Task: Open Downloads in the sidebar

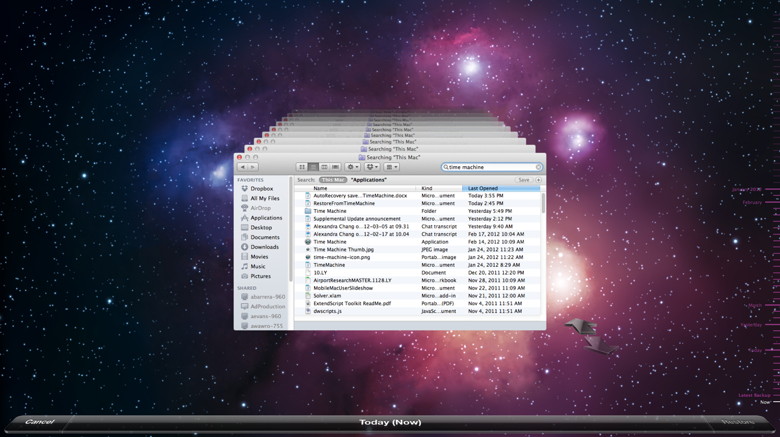Action: [262, 247]
